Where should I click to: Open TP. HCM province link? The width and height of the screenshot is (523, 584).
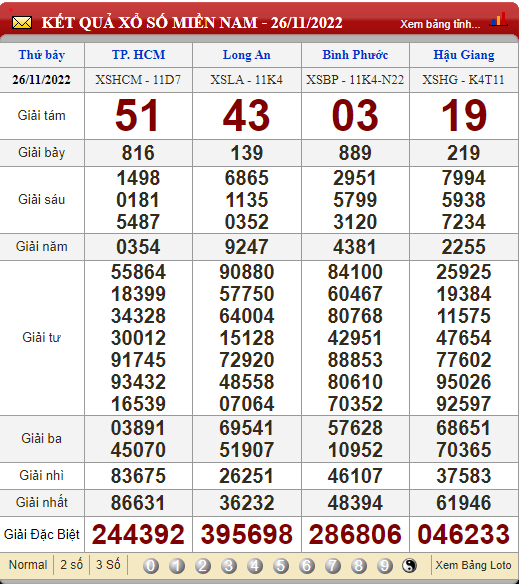(x=138, y=55)
